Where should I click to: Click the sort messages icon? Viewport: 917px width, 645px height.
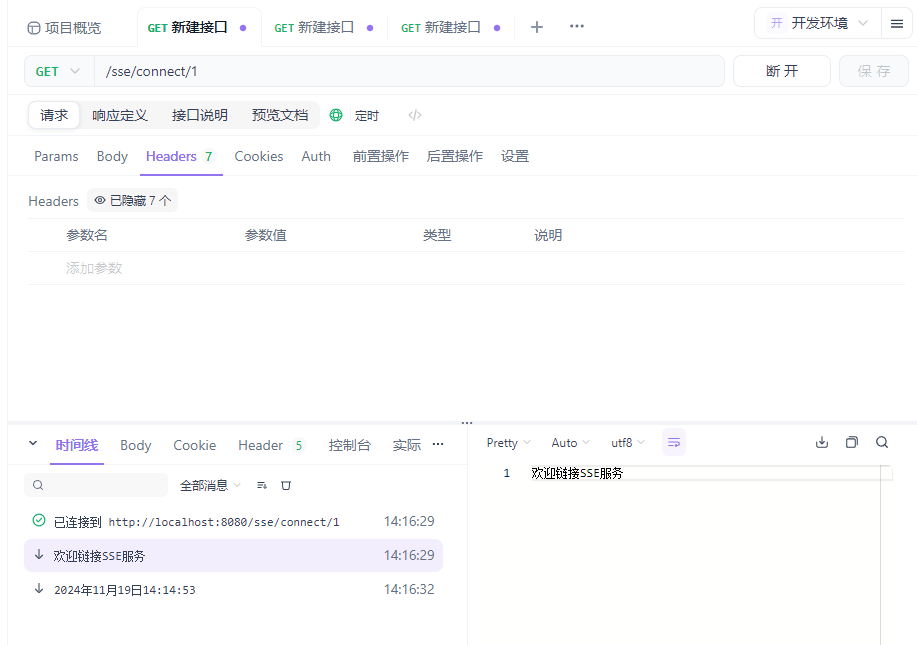point(262,485)
